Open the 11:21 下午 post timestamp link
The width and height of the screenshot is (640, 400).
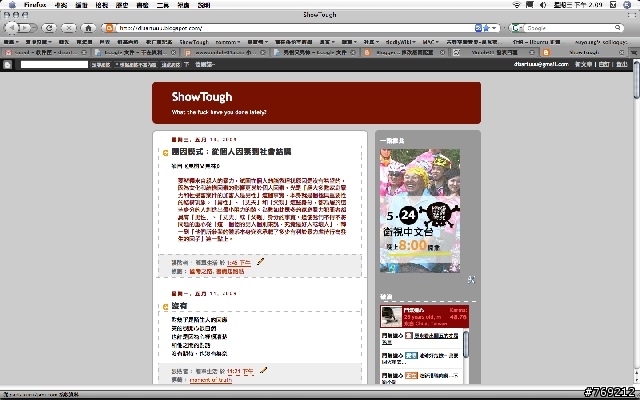[x=240, y=371]
